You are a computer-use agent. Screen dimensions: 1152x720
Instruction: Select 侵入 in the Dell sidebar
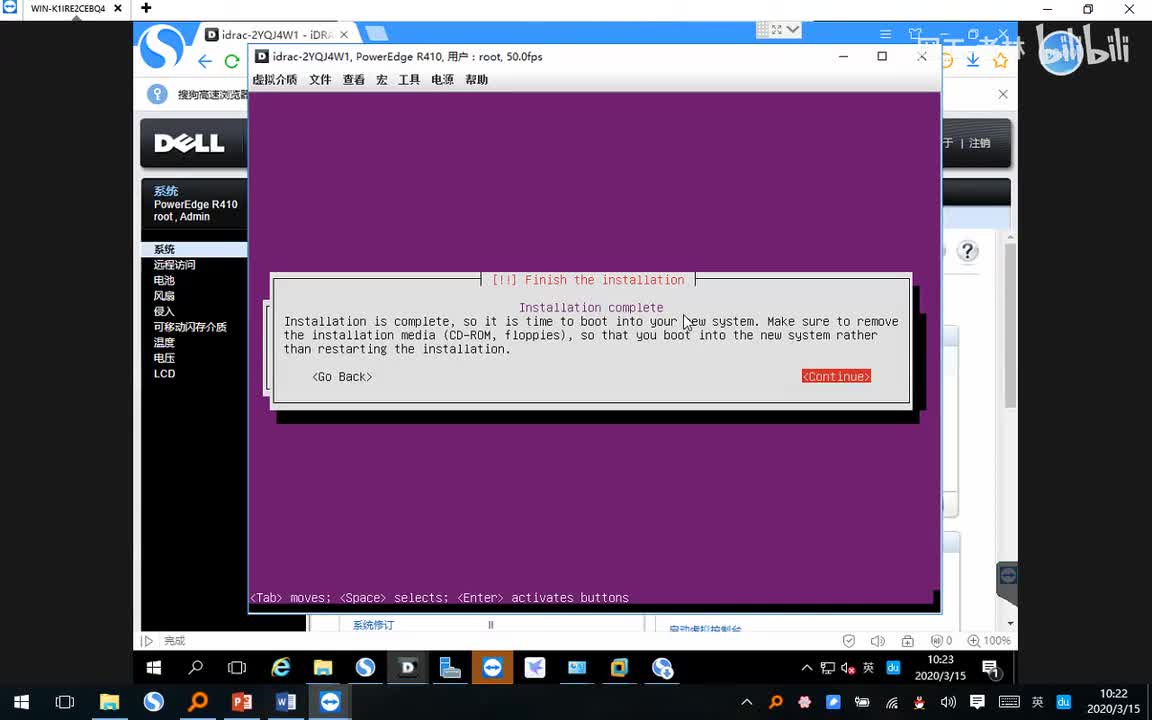pos(165,312)
